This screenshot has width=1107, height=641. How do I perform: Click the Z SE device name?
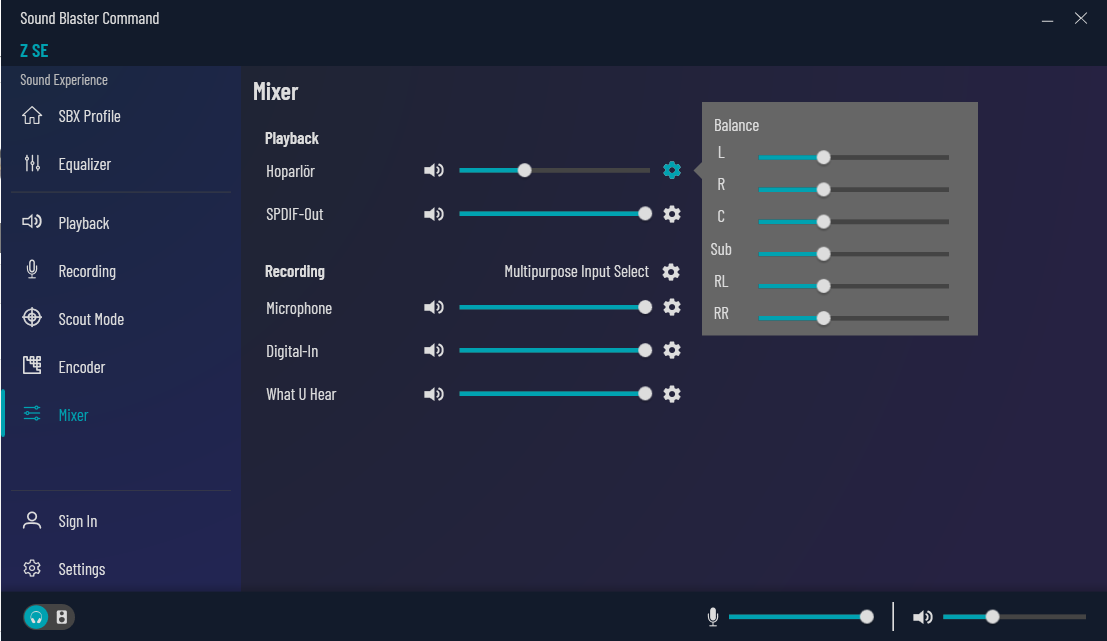click(x=34, y=51)
